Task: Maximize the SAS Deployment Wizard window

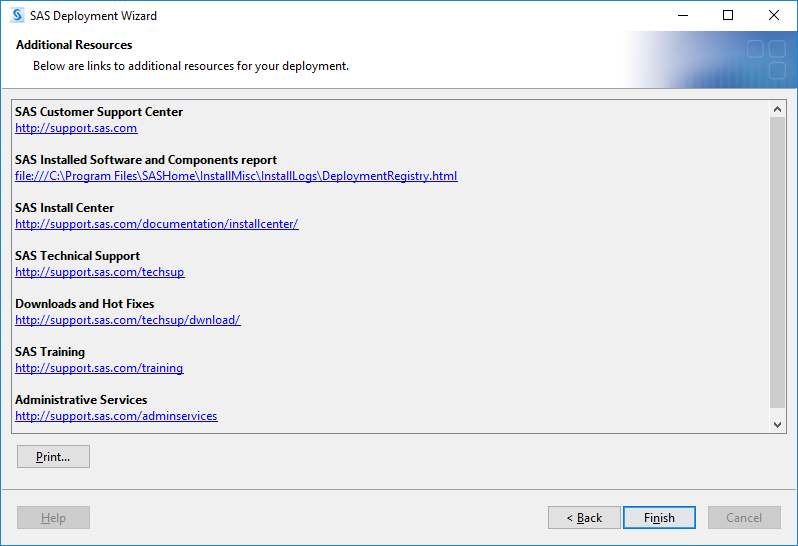Action: (x=728, y=15)
